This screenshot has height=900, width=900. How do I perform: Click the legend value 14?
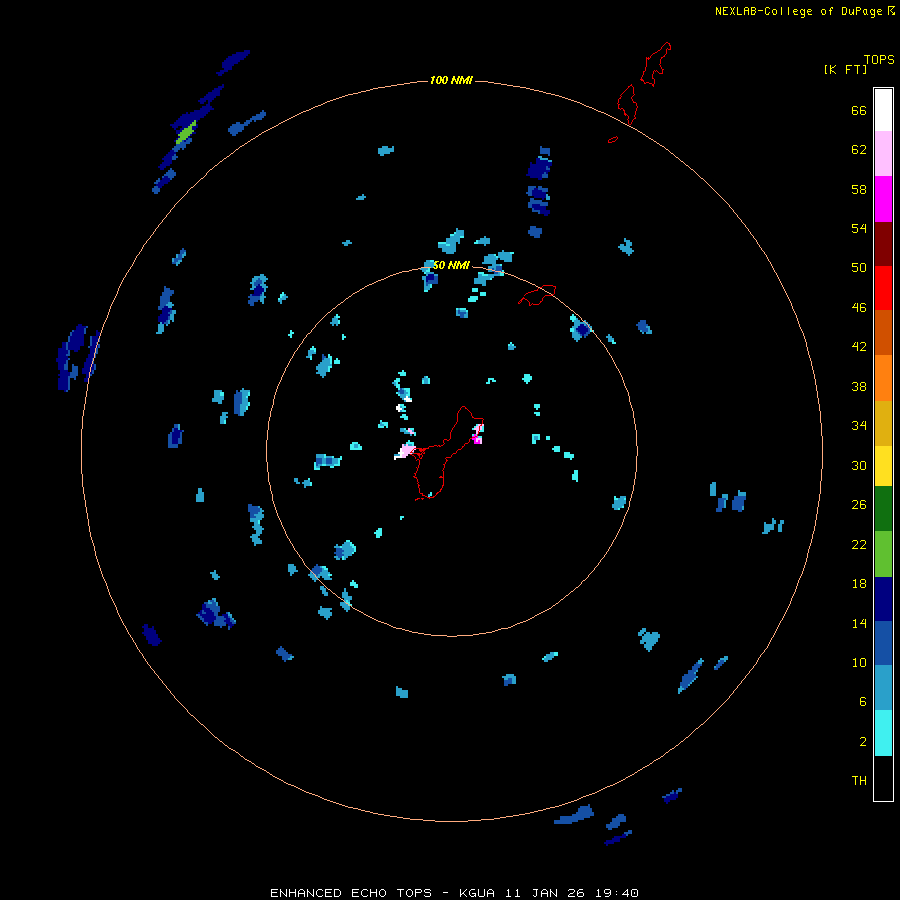pos(859,623)
